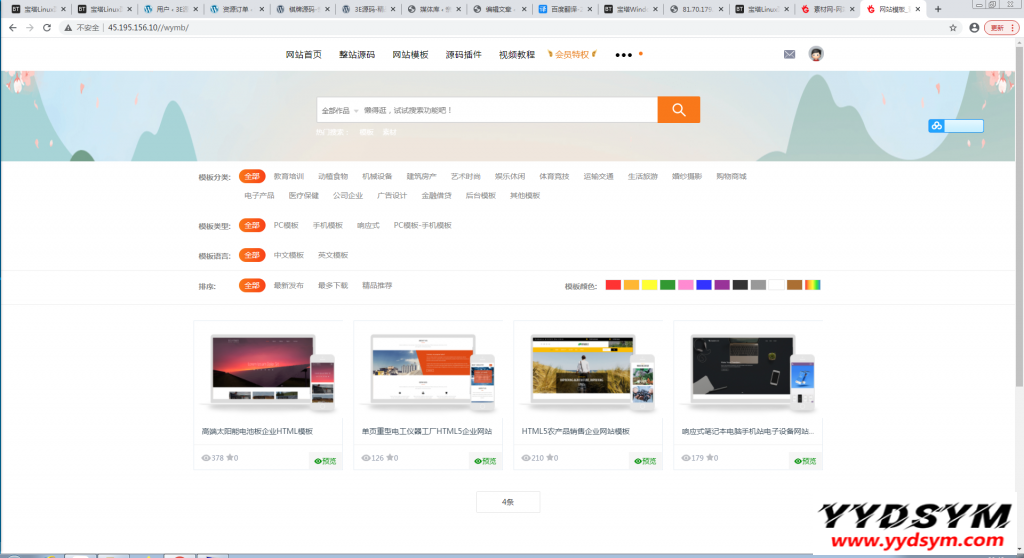Click the Chrome profile account icon

(x=974, y=28)
